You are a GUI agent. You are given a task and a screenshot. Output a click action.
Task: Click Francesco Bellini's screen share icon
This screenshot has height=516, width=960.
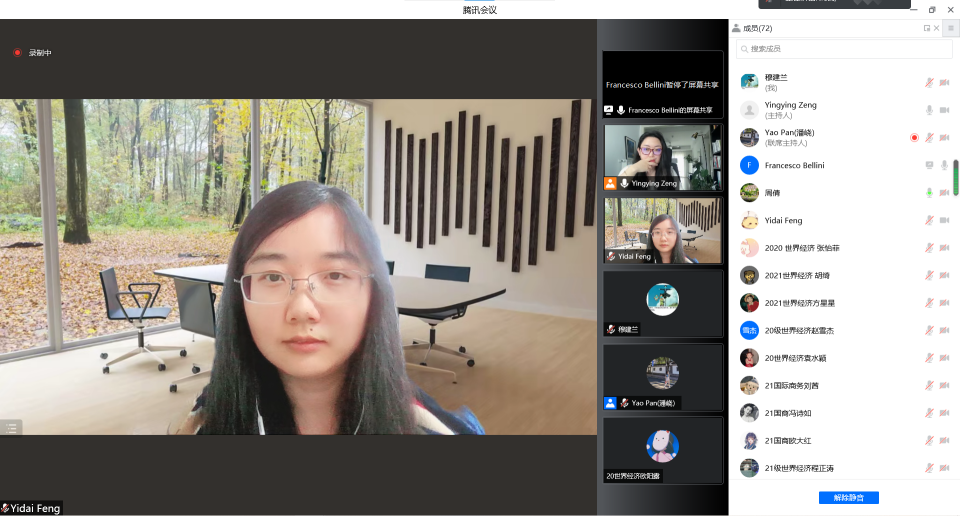[929, 165]
